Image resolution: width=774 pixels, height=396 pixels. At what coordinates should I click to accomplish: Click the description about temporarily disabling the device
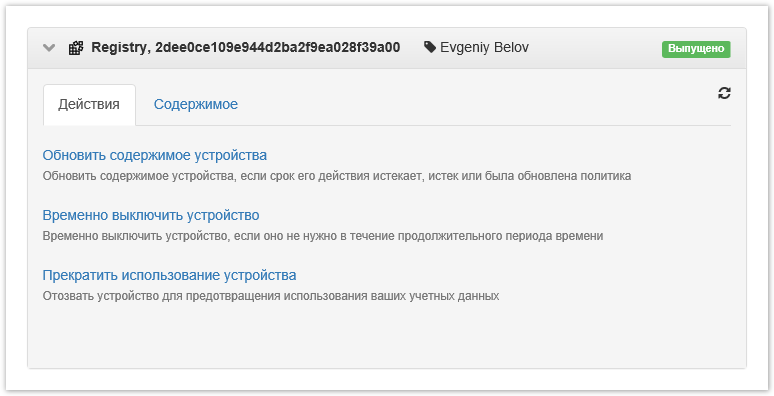tap(323, 236)
